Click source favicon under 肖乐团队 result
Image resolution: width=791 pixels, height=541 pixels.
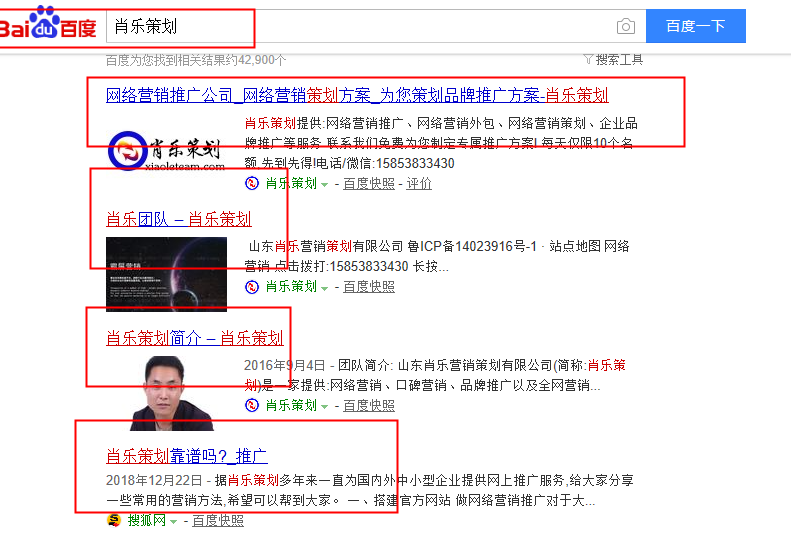click(x=252, y=287)
